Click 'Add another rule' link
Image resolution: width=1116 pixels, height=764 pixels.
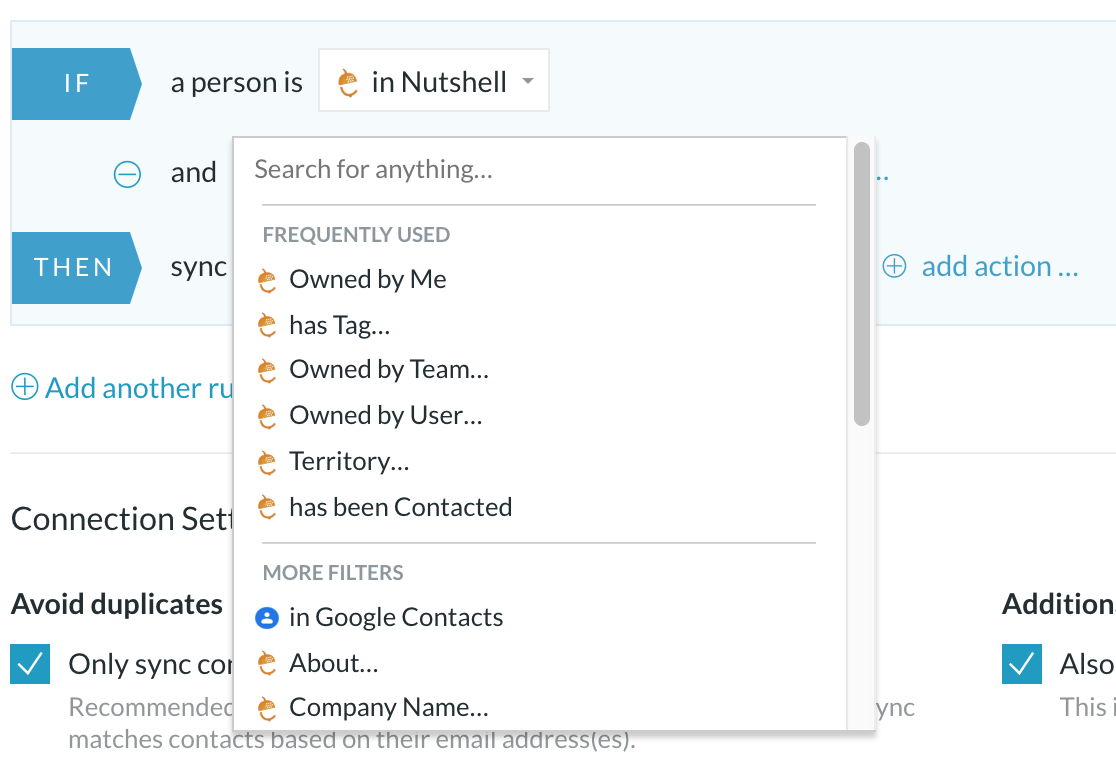coord(139,388)
